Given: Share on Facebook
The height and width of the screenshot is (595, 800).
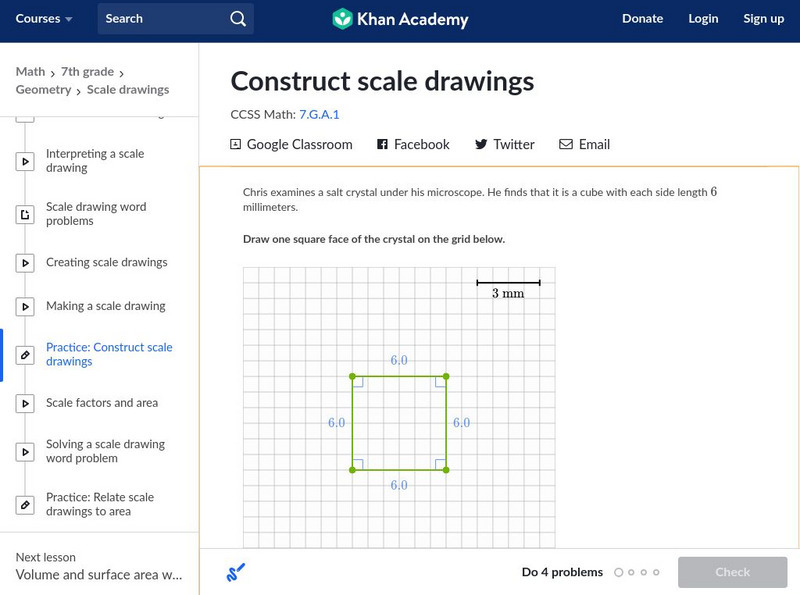Looking at the screenshot, I should tap(413, 144).
